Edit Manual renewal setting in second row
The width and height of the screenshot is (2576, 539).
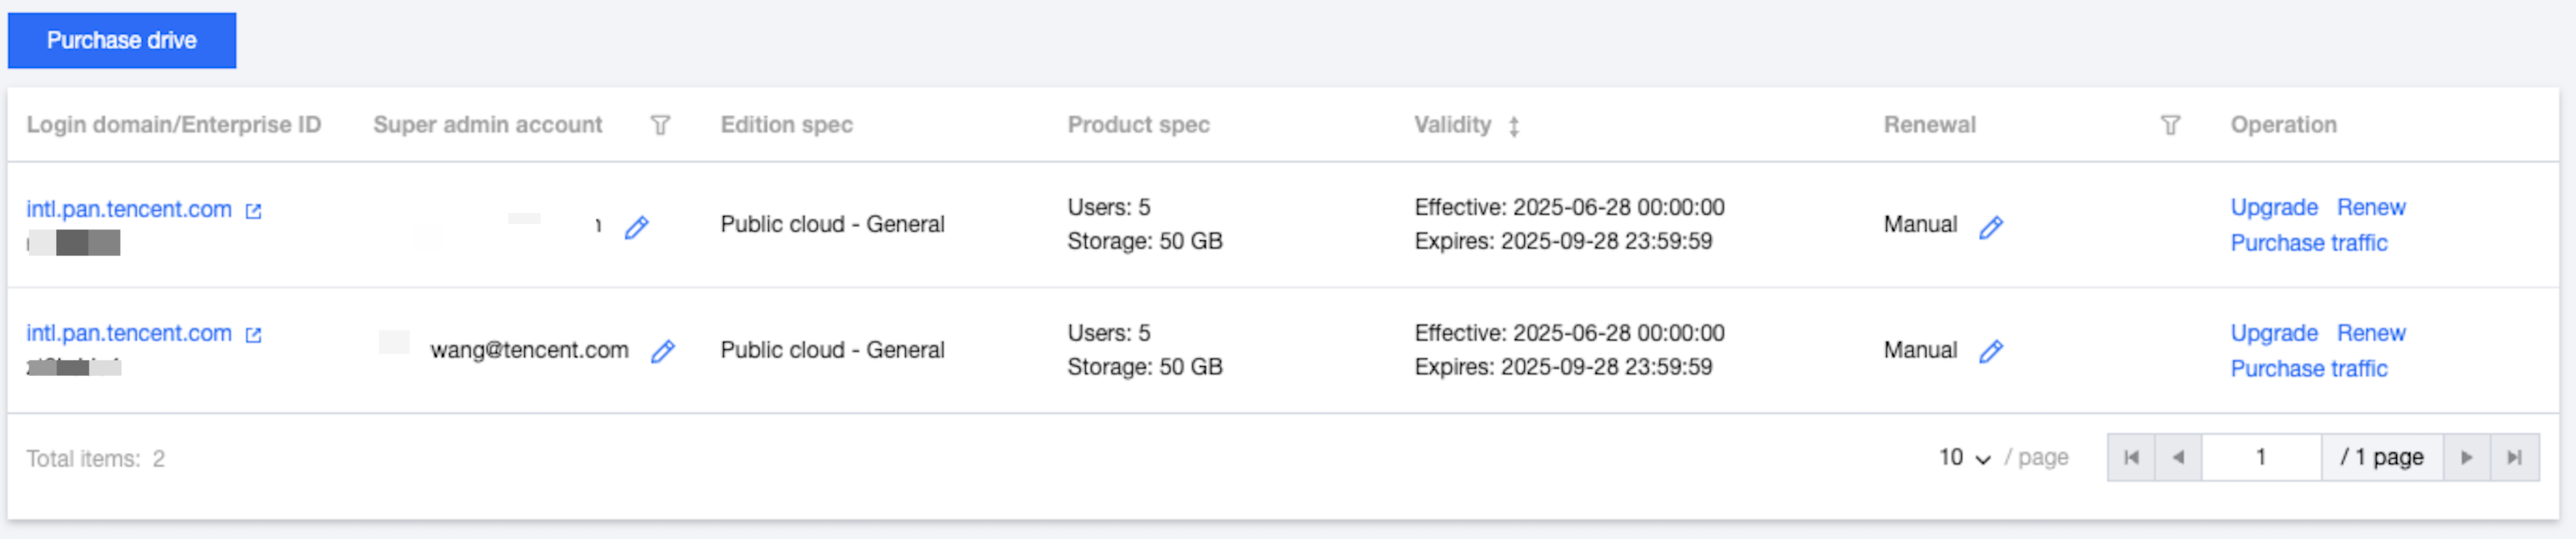click(1991, 351)
